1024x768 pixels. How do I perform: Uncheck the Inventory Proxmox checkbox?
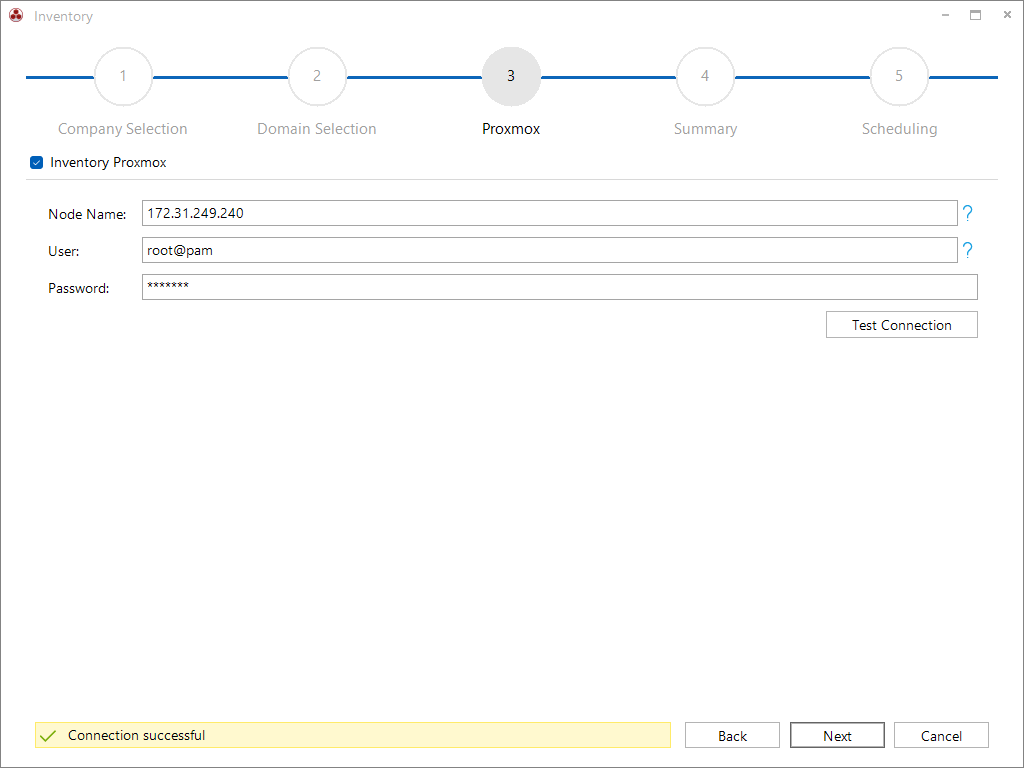37,163
